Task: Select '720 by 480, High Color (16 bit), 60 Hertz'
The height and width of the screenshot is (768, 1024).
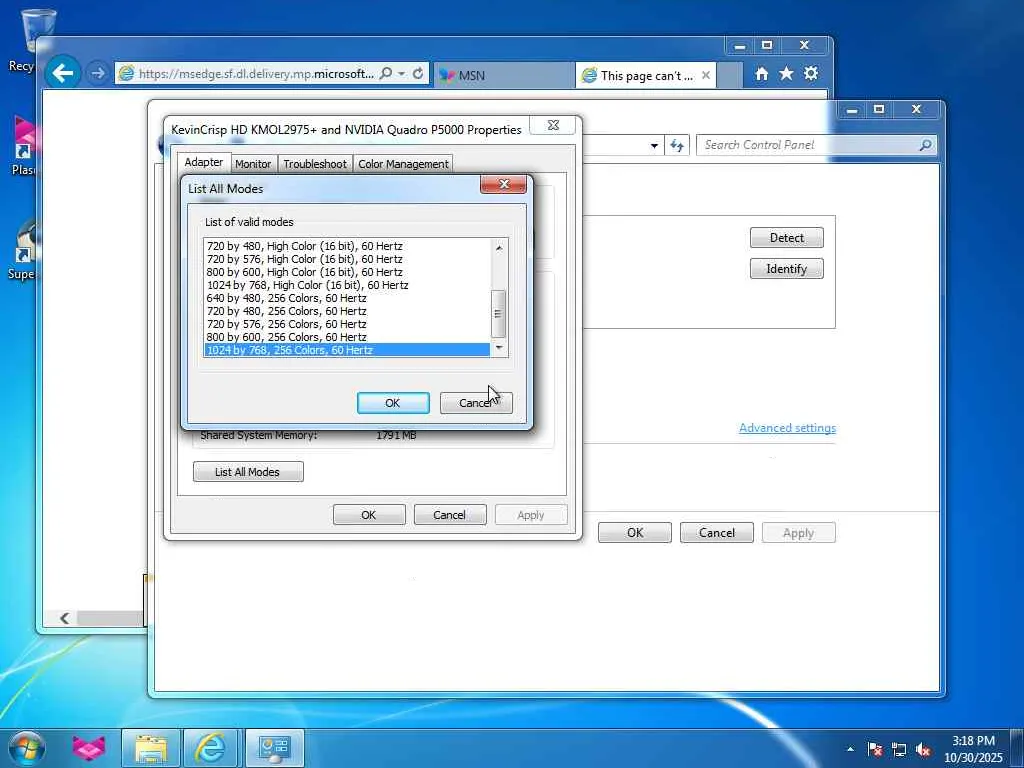Action: (347, 246)
